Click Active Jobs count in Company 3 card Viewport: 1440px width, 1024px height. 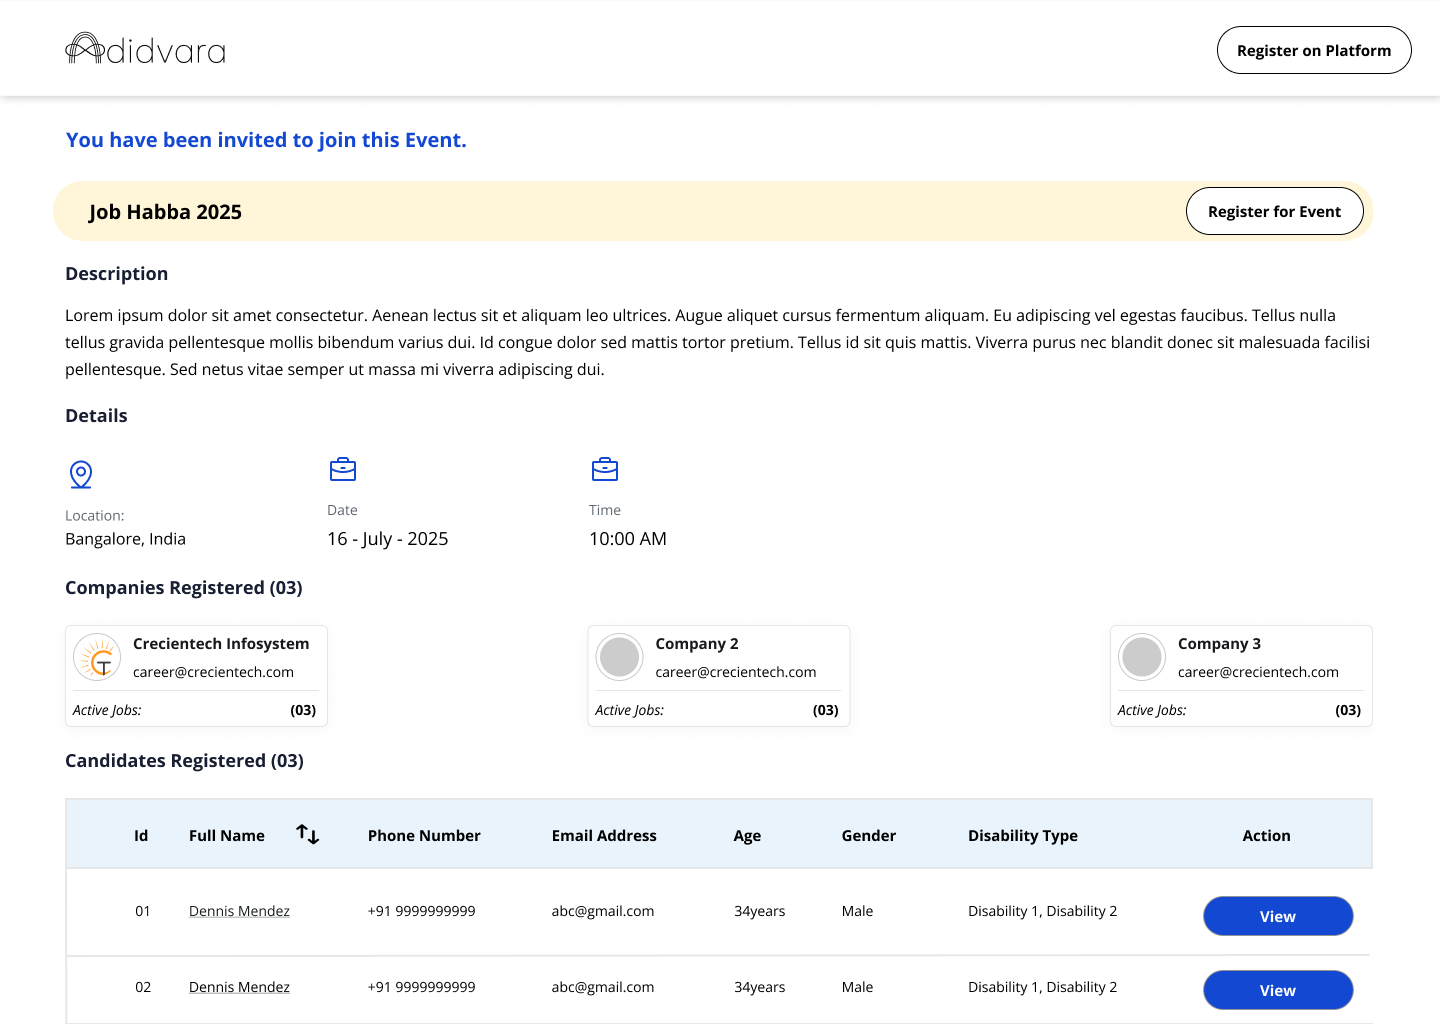(1348, 710)
